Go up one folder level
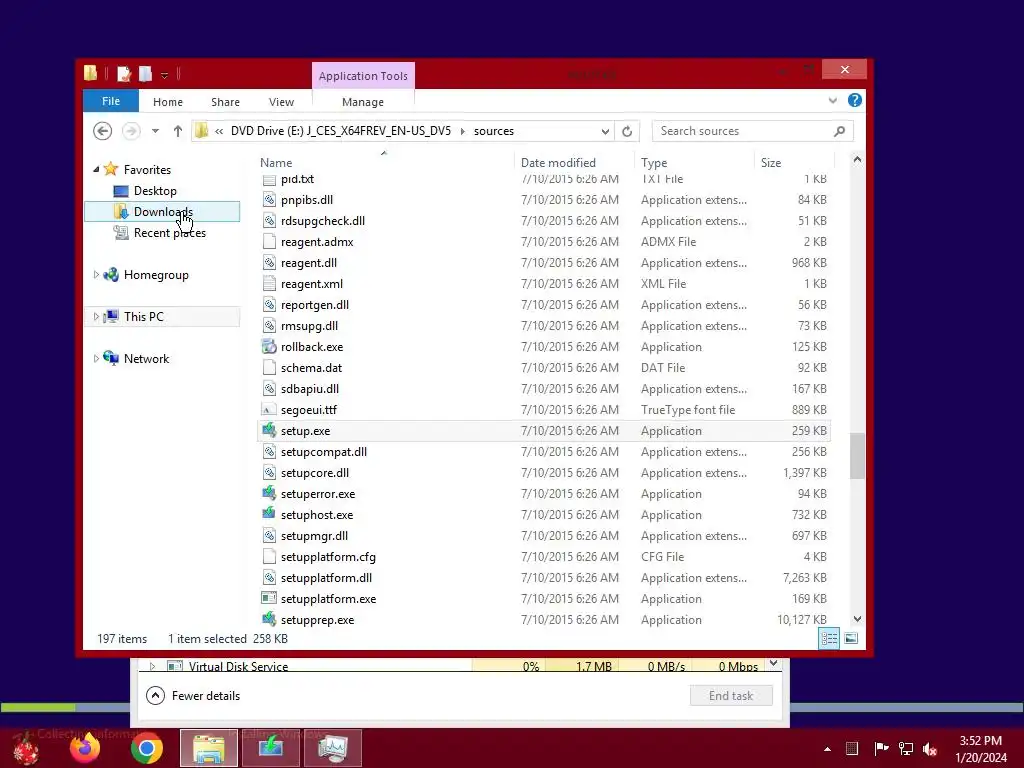This screenshot has width=1024, height=768. click(x=178, y=131)
